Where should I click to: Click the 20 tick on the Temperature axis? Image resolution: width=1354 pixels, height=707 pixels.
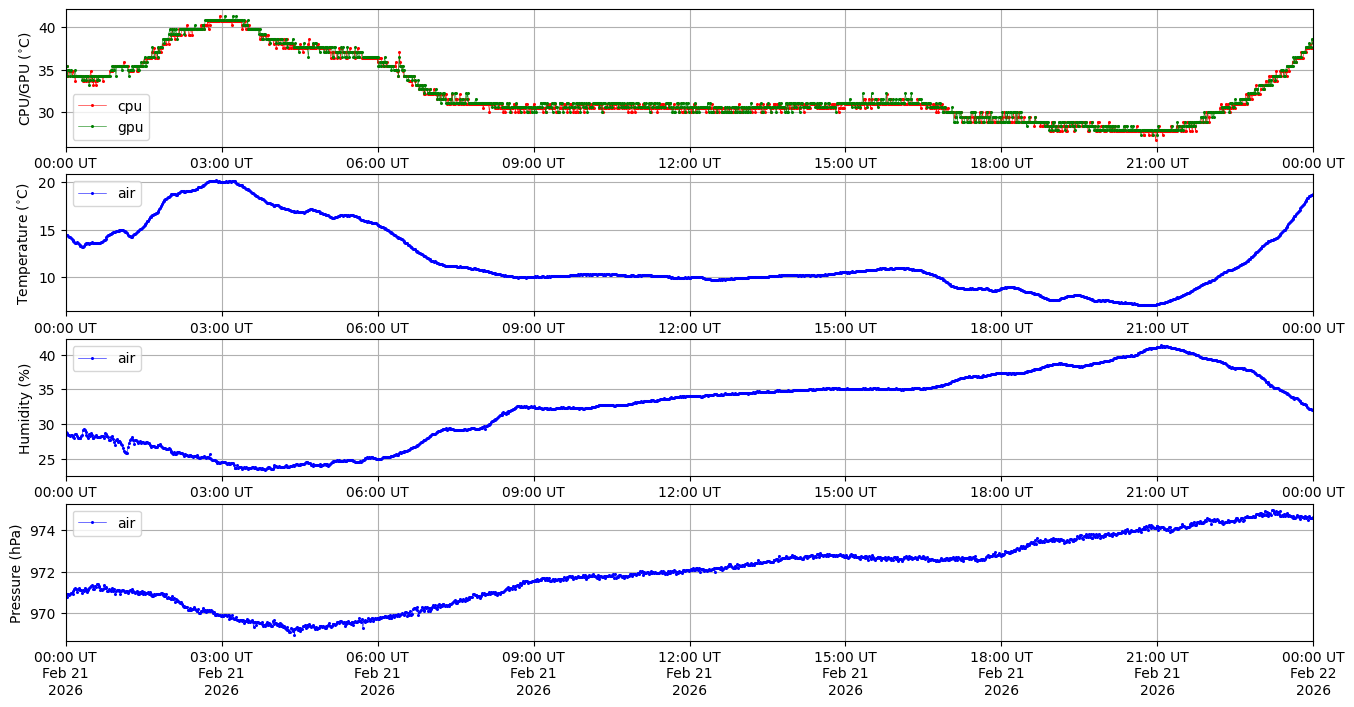[50, 183]
